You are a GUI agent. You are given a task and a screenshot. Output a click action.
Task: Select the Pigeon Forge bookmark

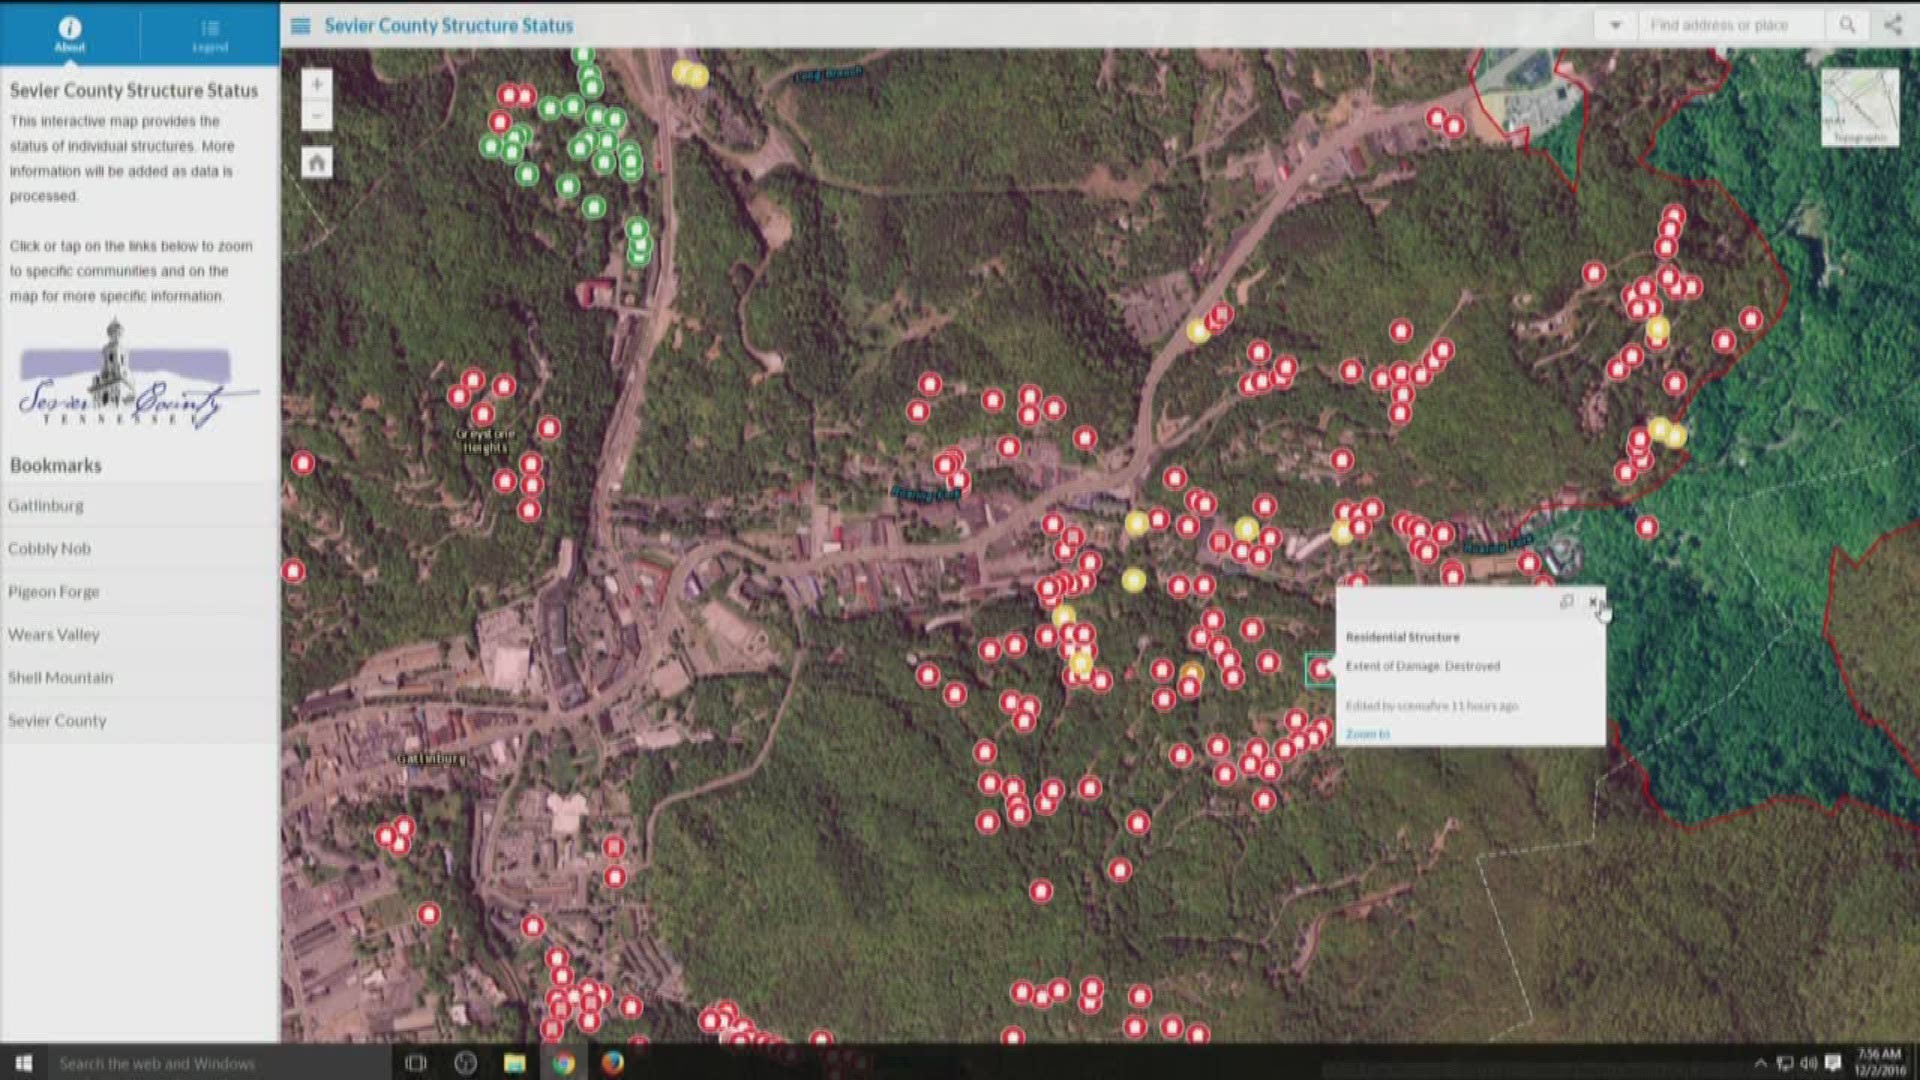[x=51, y=591]
